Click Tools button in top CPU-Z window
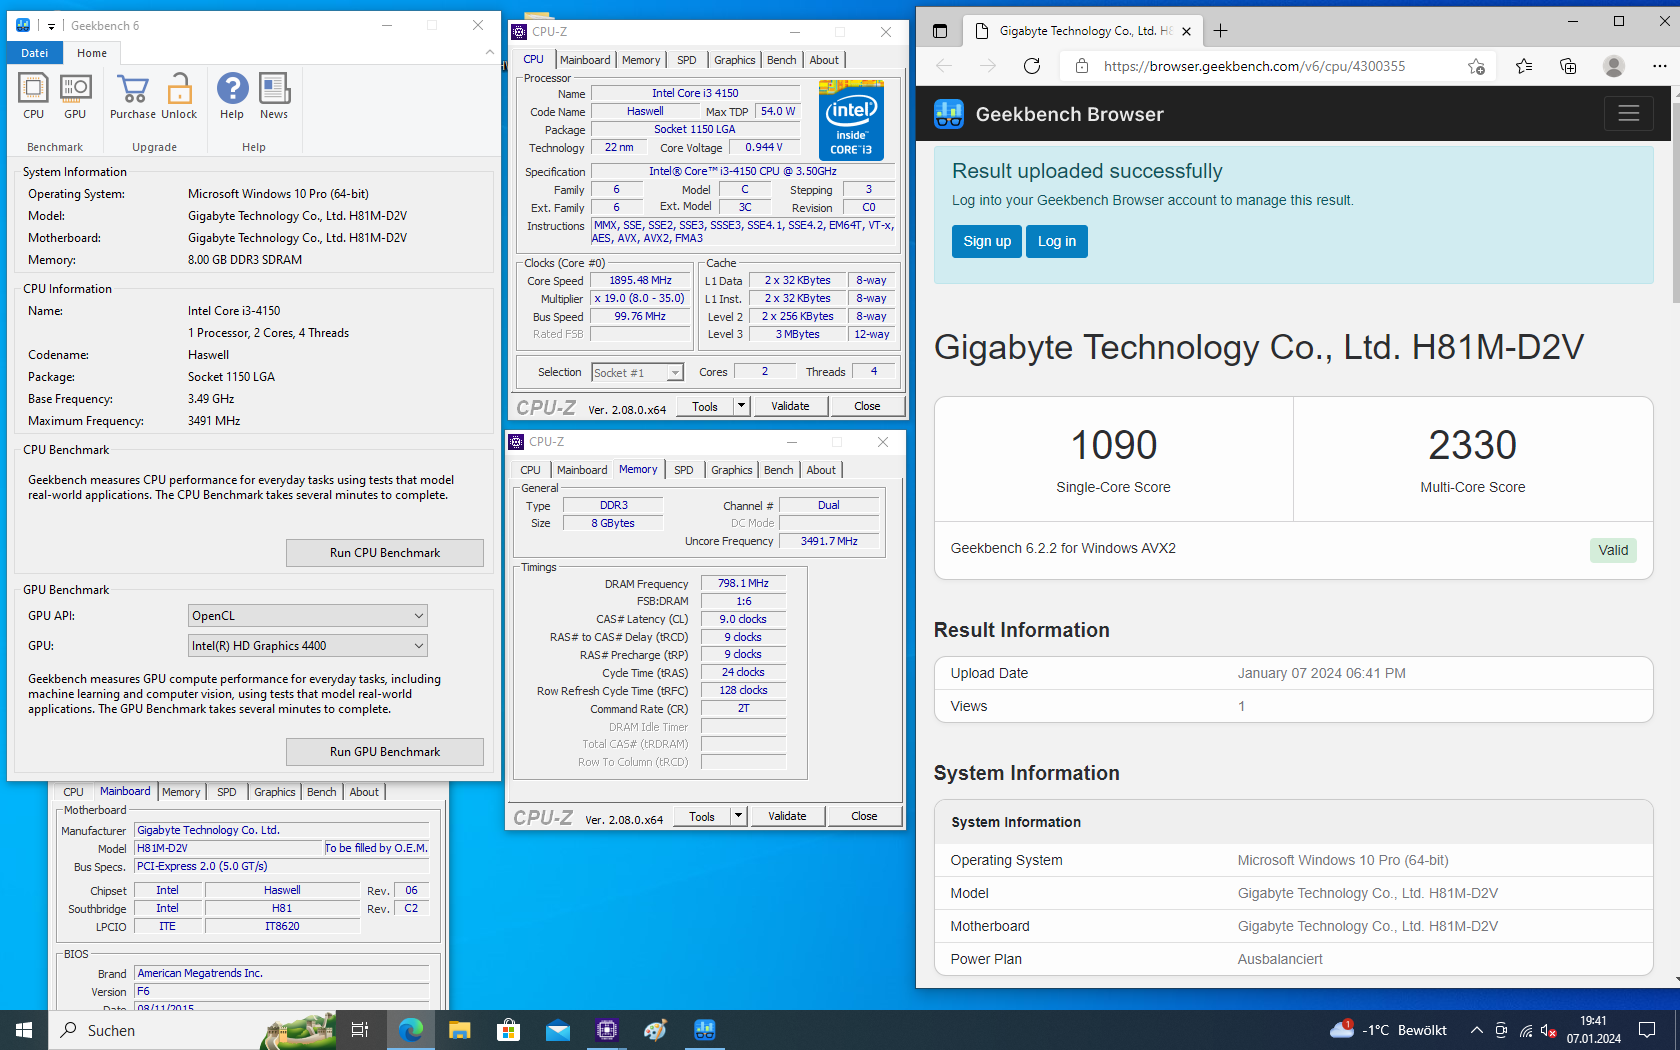Image resolution: width=1680 pixels, height=1050 pixels. tap(705, 407)
